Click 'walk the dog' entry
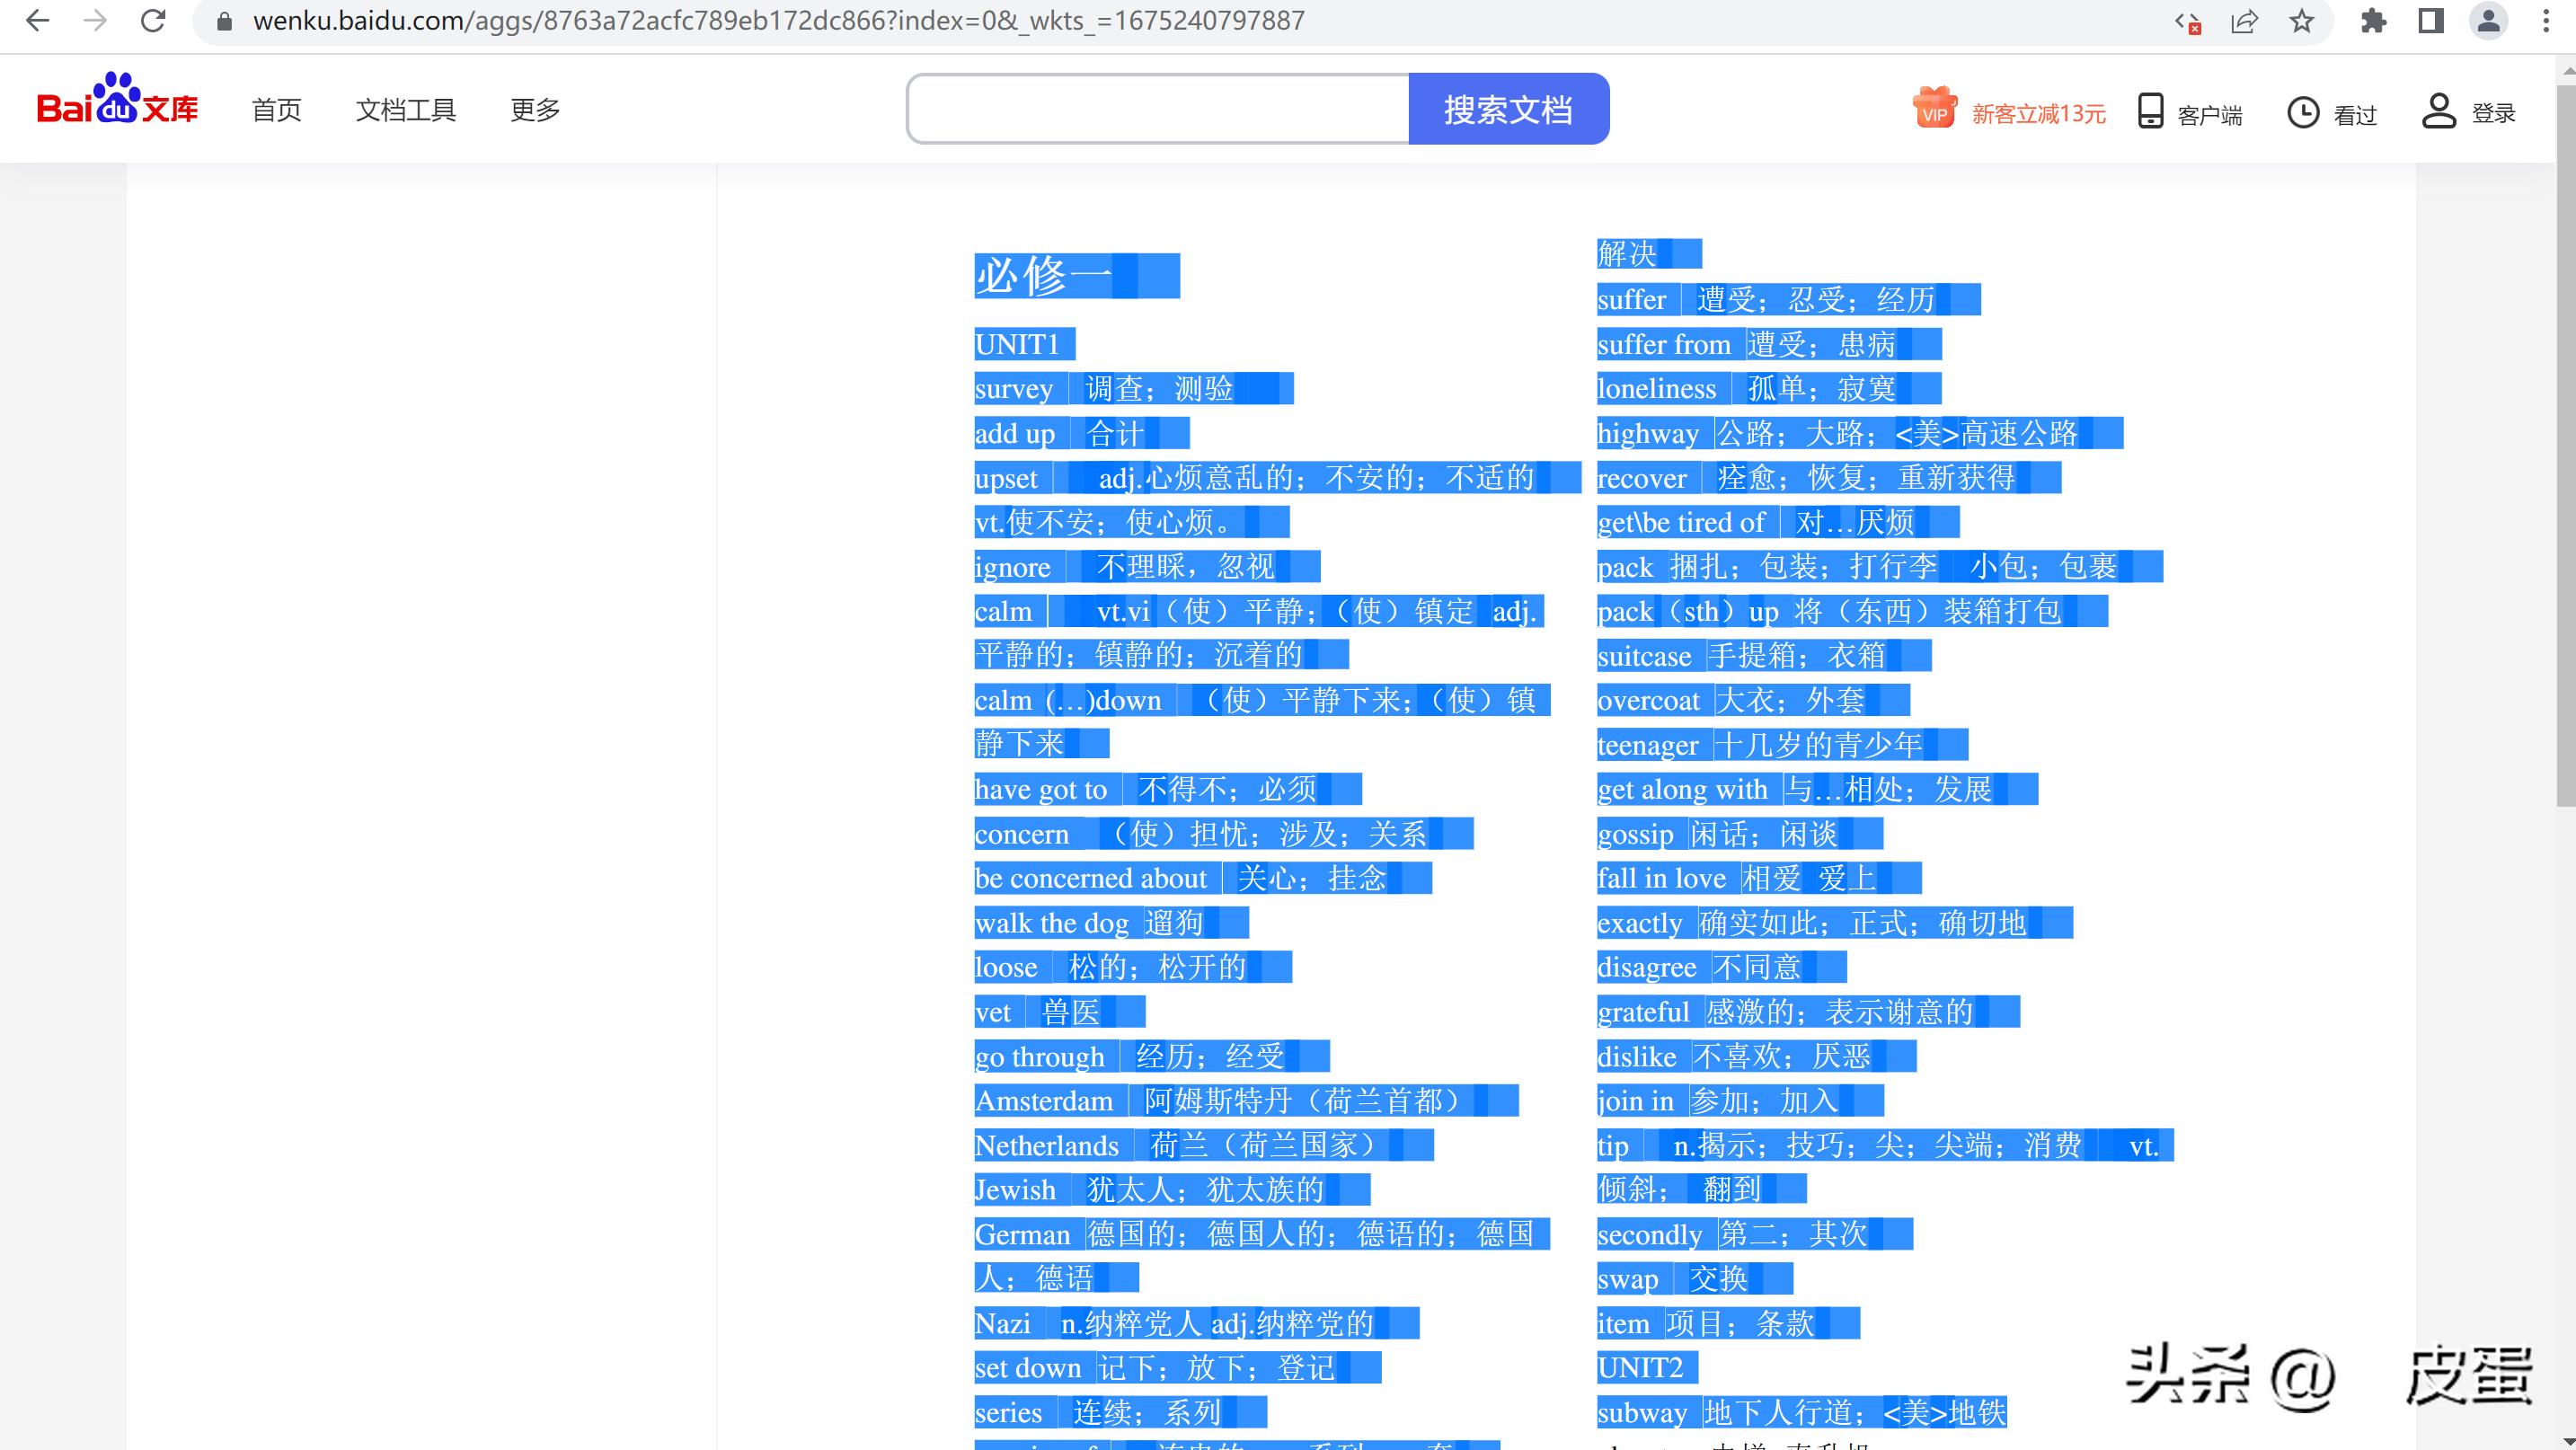The height and width of the screenshot is (1450, 2576). tap(1052, 922)
